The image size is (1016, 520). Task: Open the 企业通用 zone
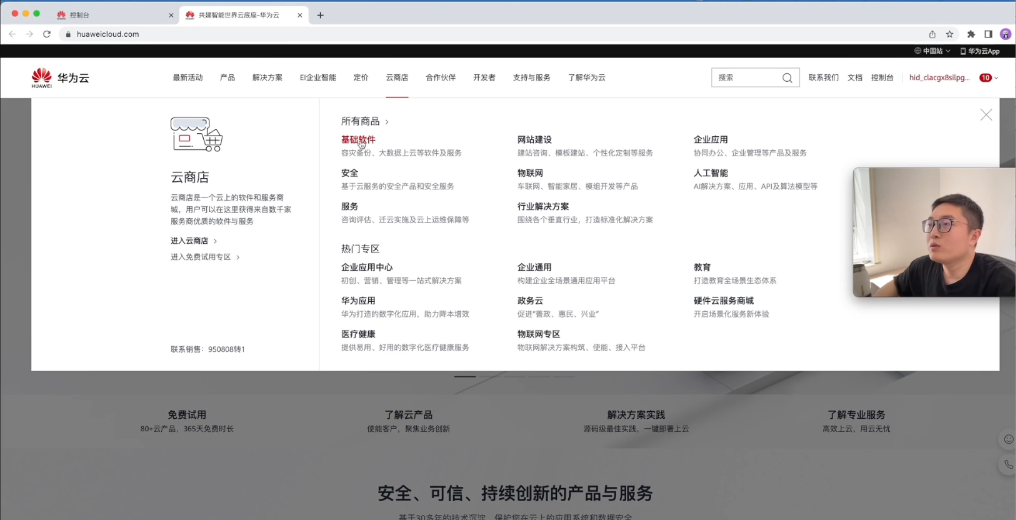click(535, 267)
